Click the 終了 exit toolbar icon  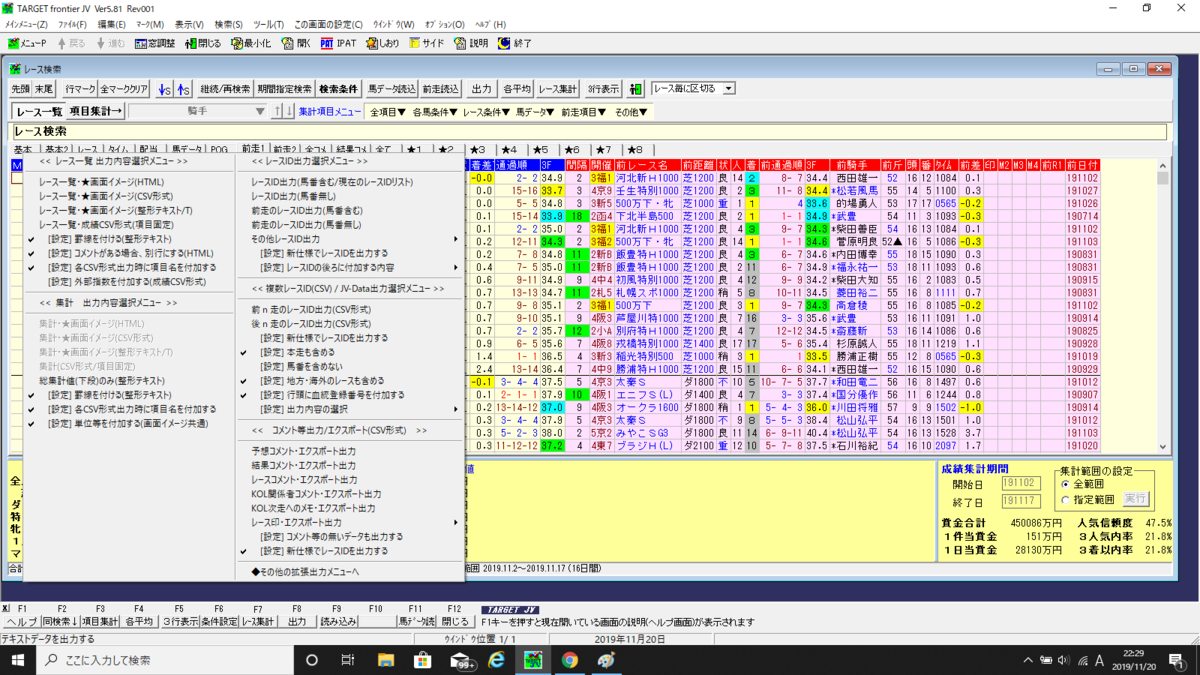pyautogui.click(x=514, y=44)
